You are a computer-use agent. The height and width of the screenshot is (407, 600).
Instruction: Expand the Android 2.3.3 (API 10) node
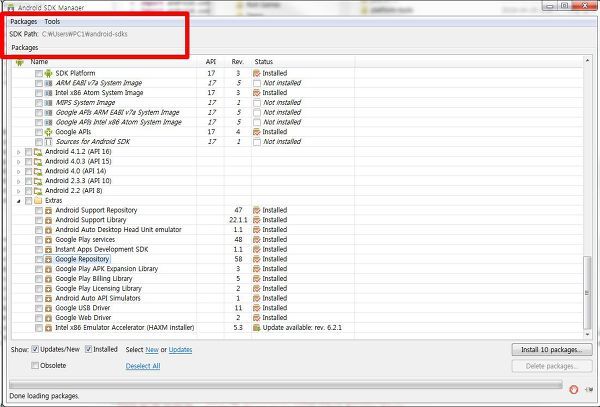pyautogui.click(x=18, y=181)
